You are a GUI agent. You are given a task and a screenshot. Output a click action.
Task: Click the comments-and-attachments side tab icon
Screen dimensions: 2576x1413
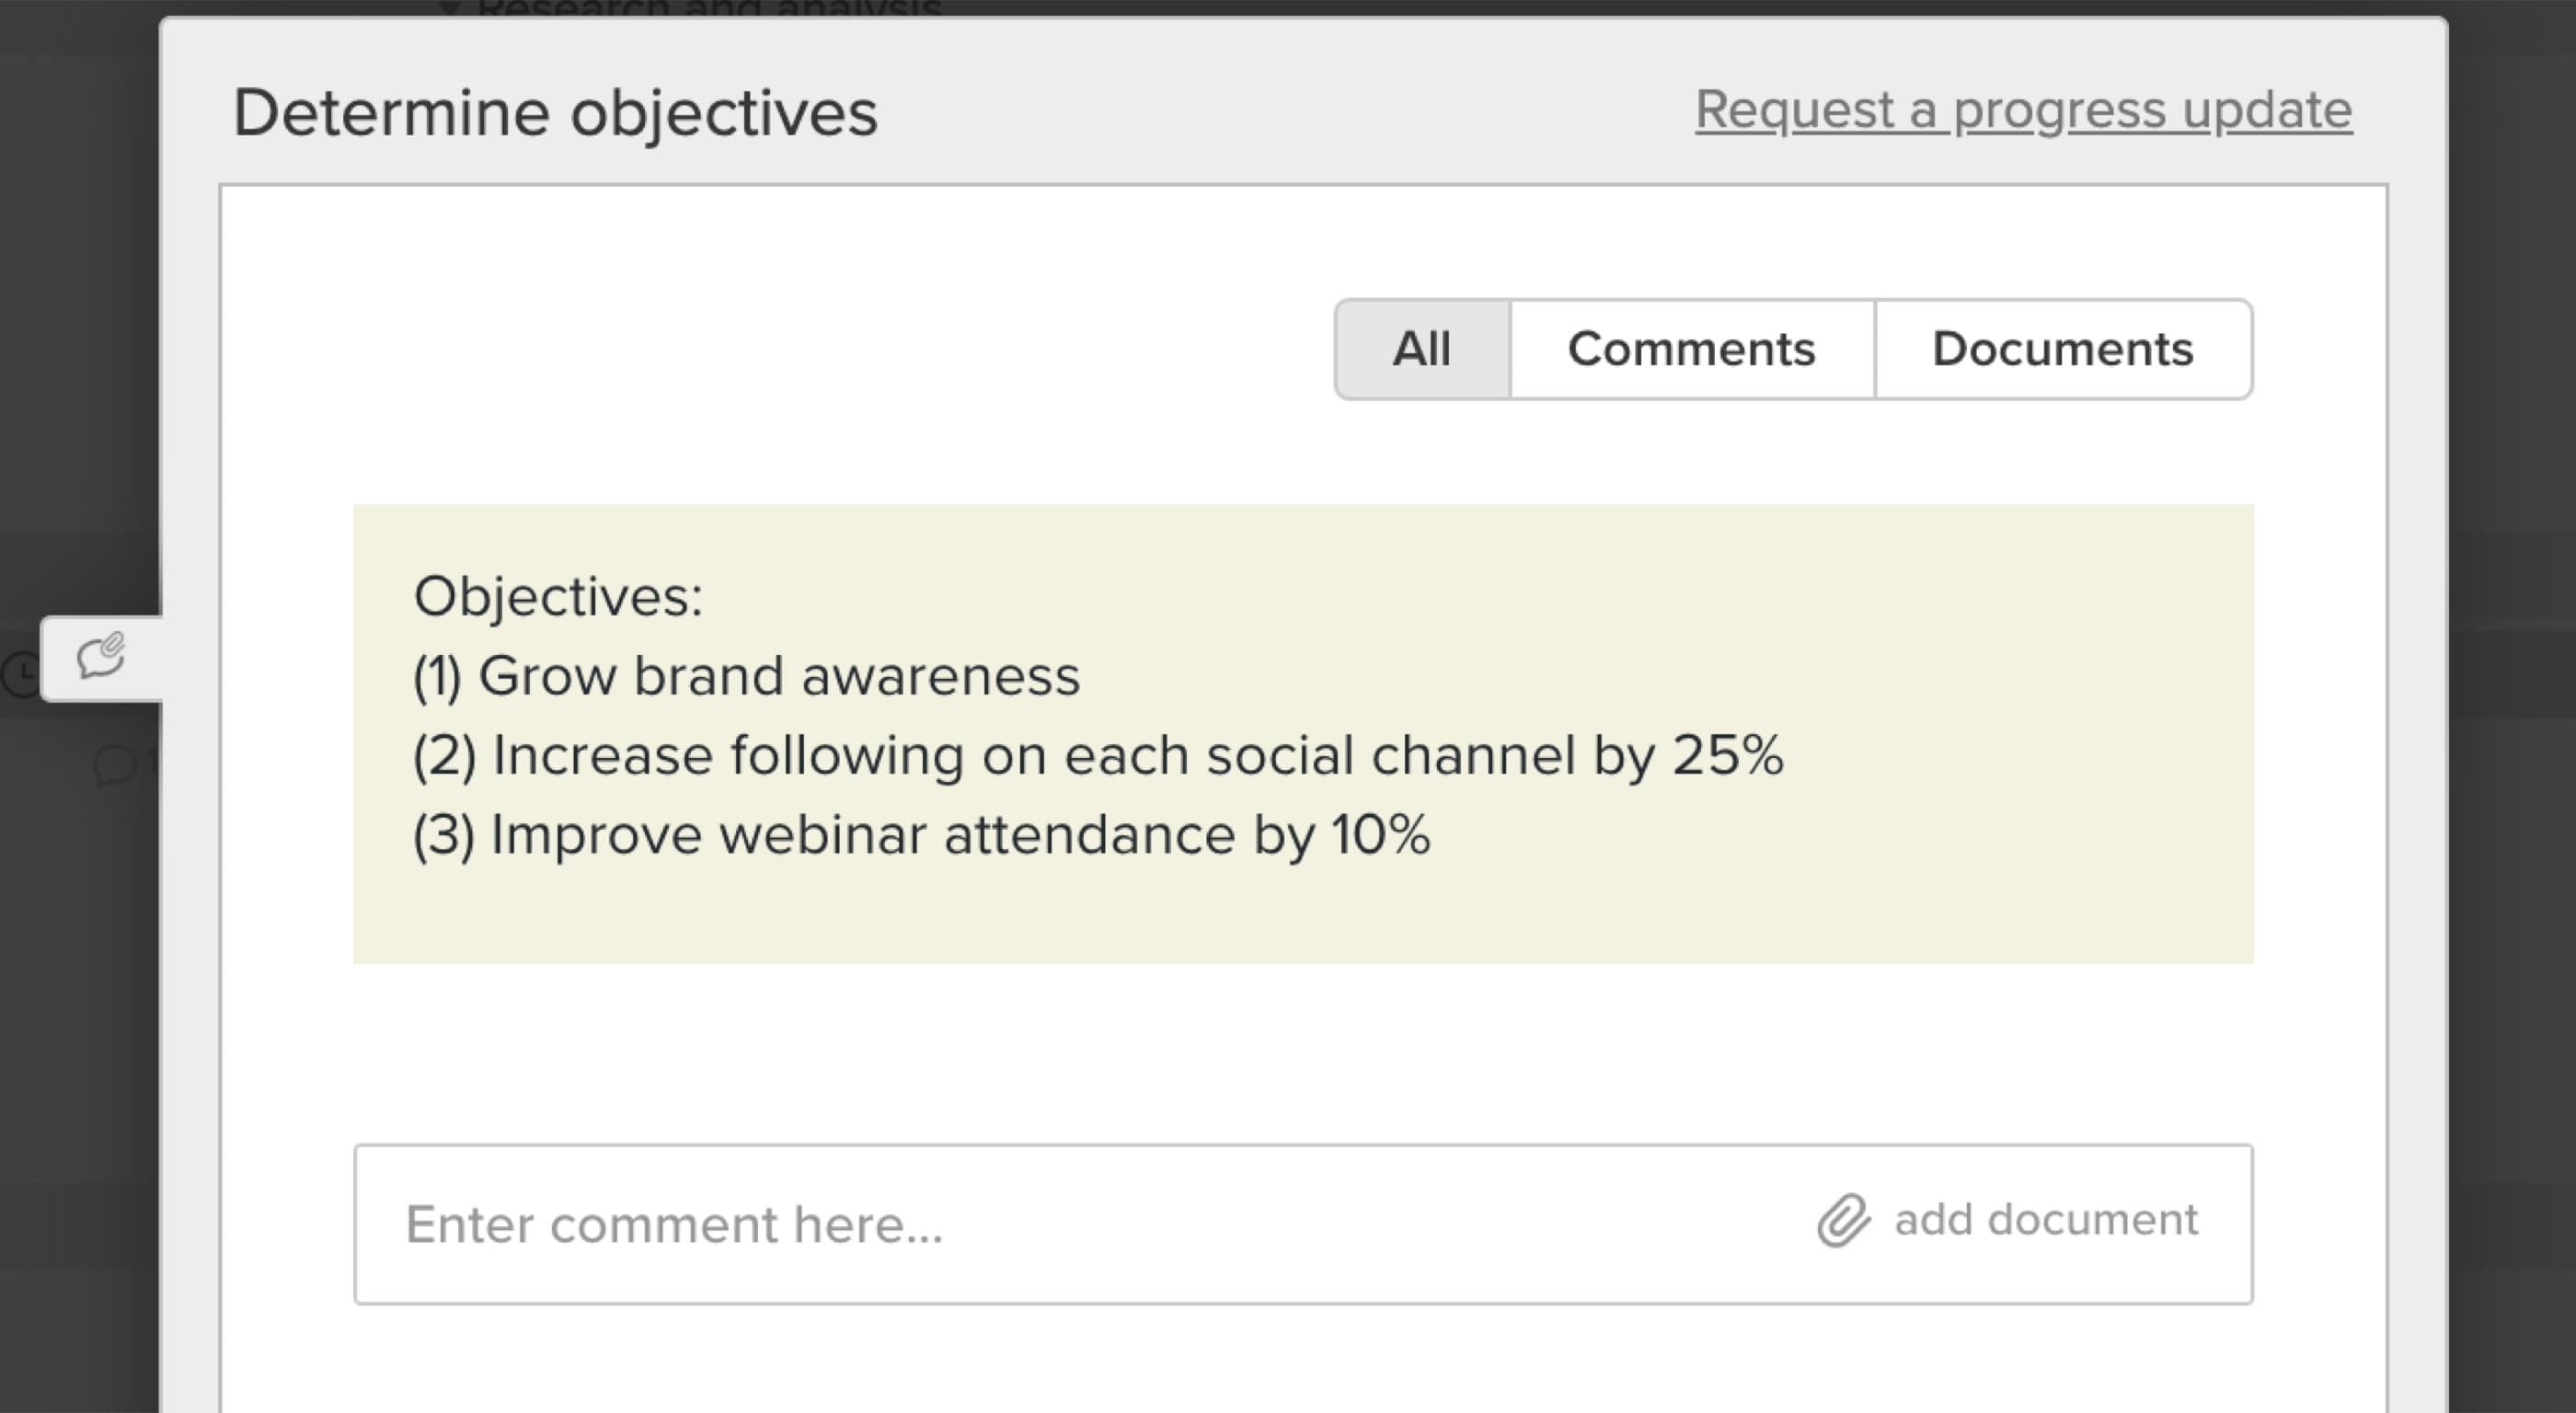101,658
